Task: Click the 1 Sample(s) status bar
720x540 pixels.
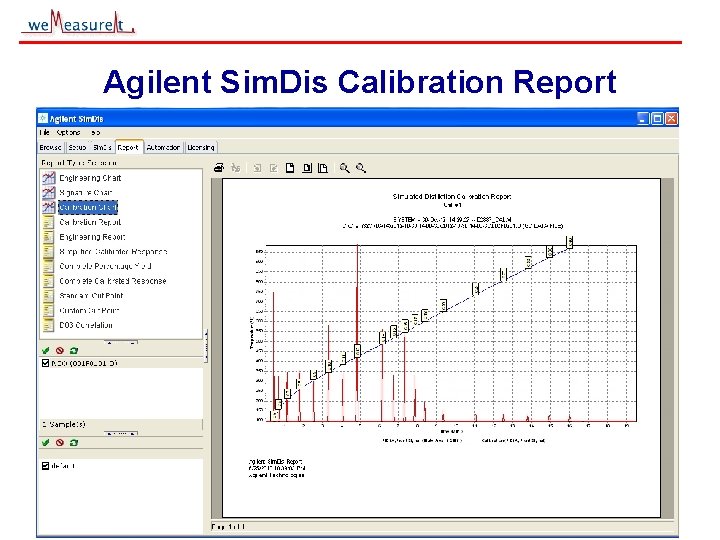Action: coord(120,424)
